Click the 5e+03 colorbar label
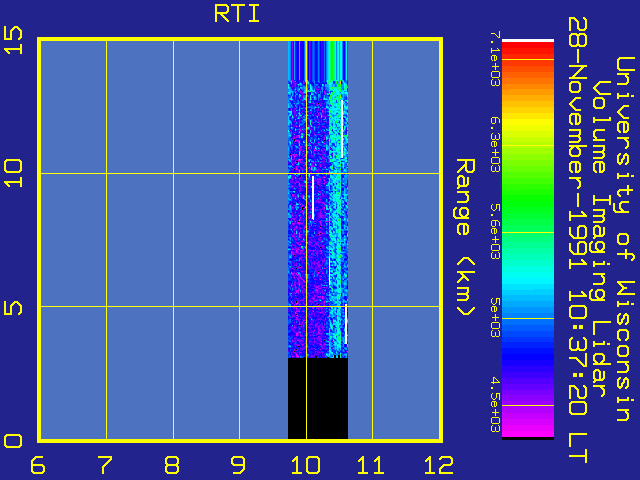This screenshot has width=640, height=480. click(495, 318)
